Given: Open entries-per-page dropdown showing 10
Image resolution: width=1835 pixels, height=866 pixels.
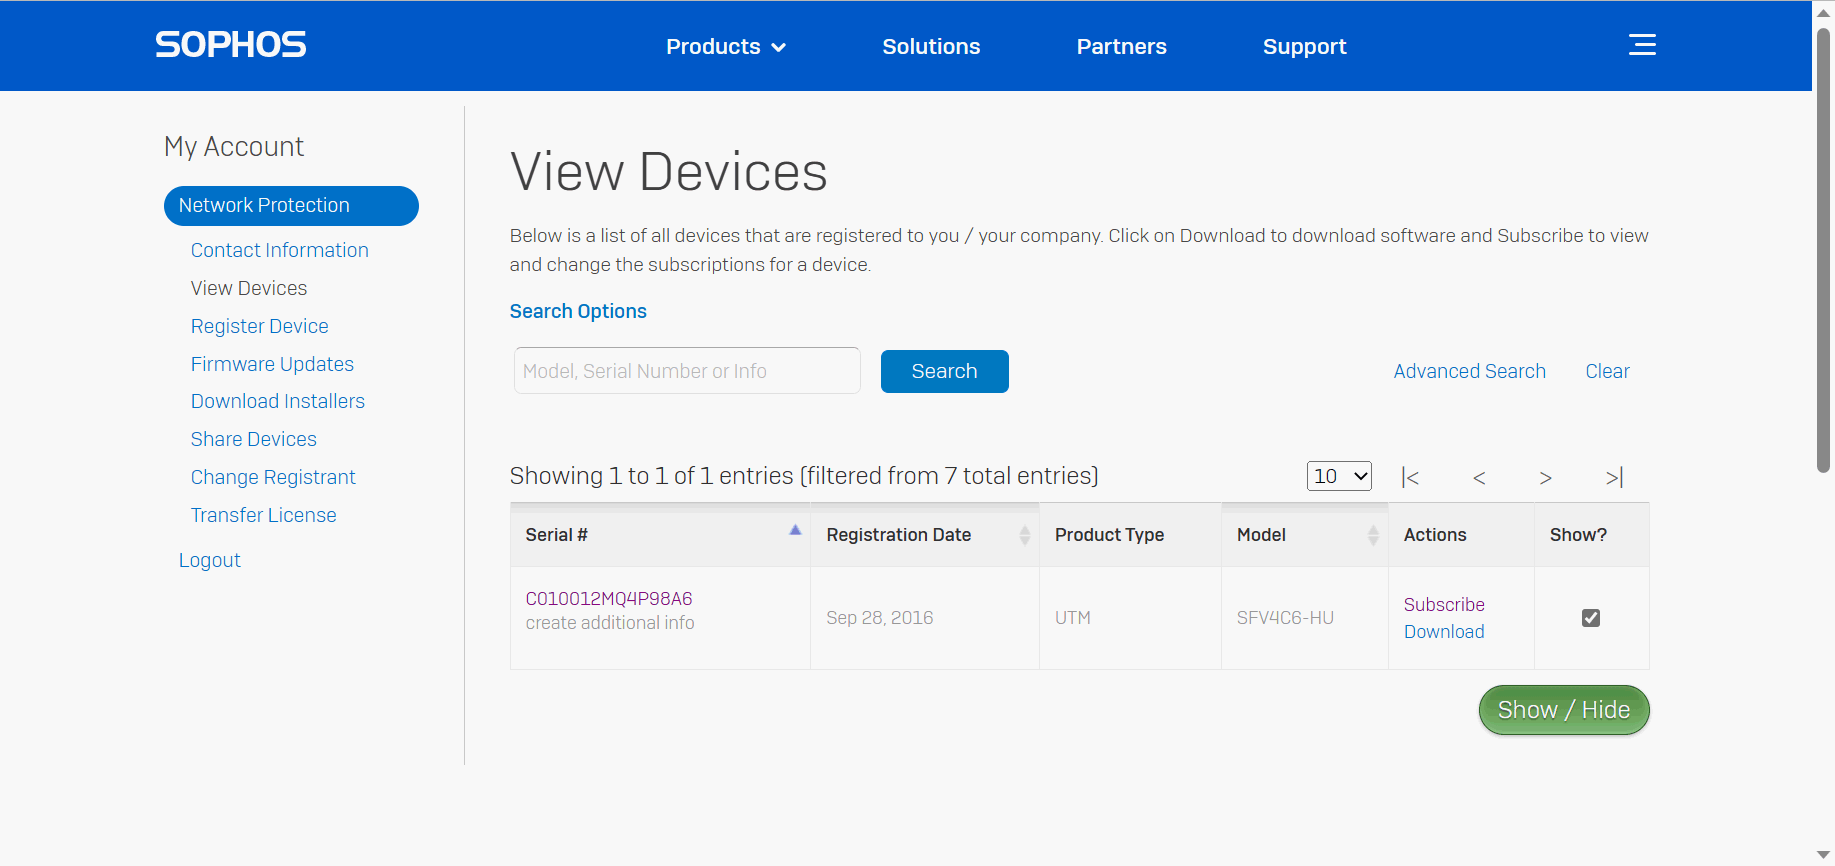Looking at the screenshot, I should click(x=1339, y=476).
